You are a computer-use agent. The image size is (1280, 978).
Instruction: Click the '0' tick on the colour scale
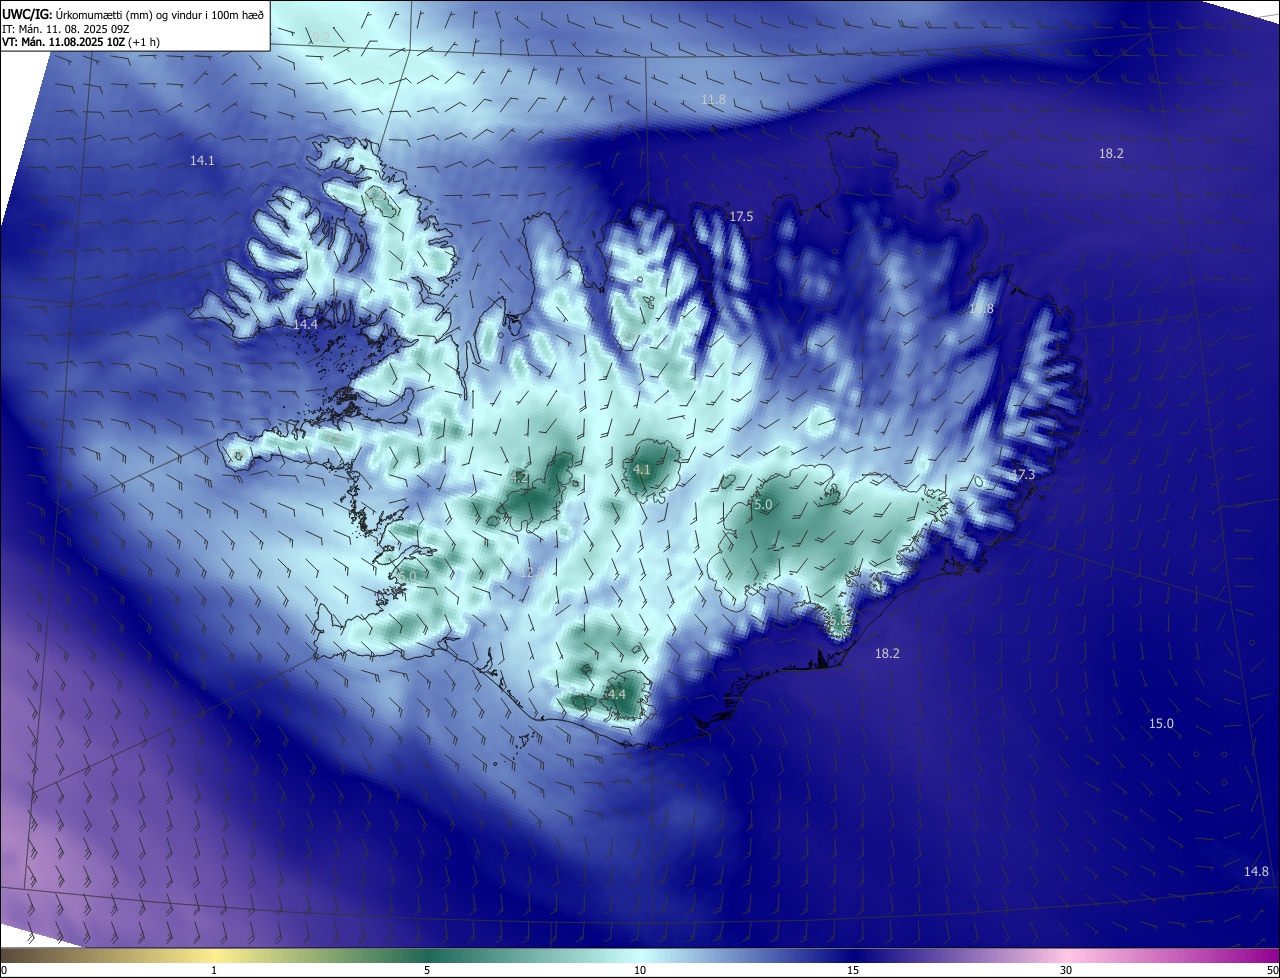tap(4, 970)
